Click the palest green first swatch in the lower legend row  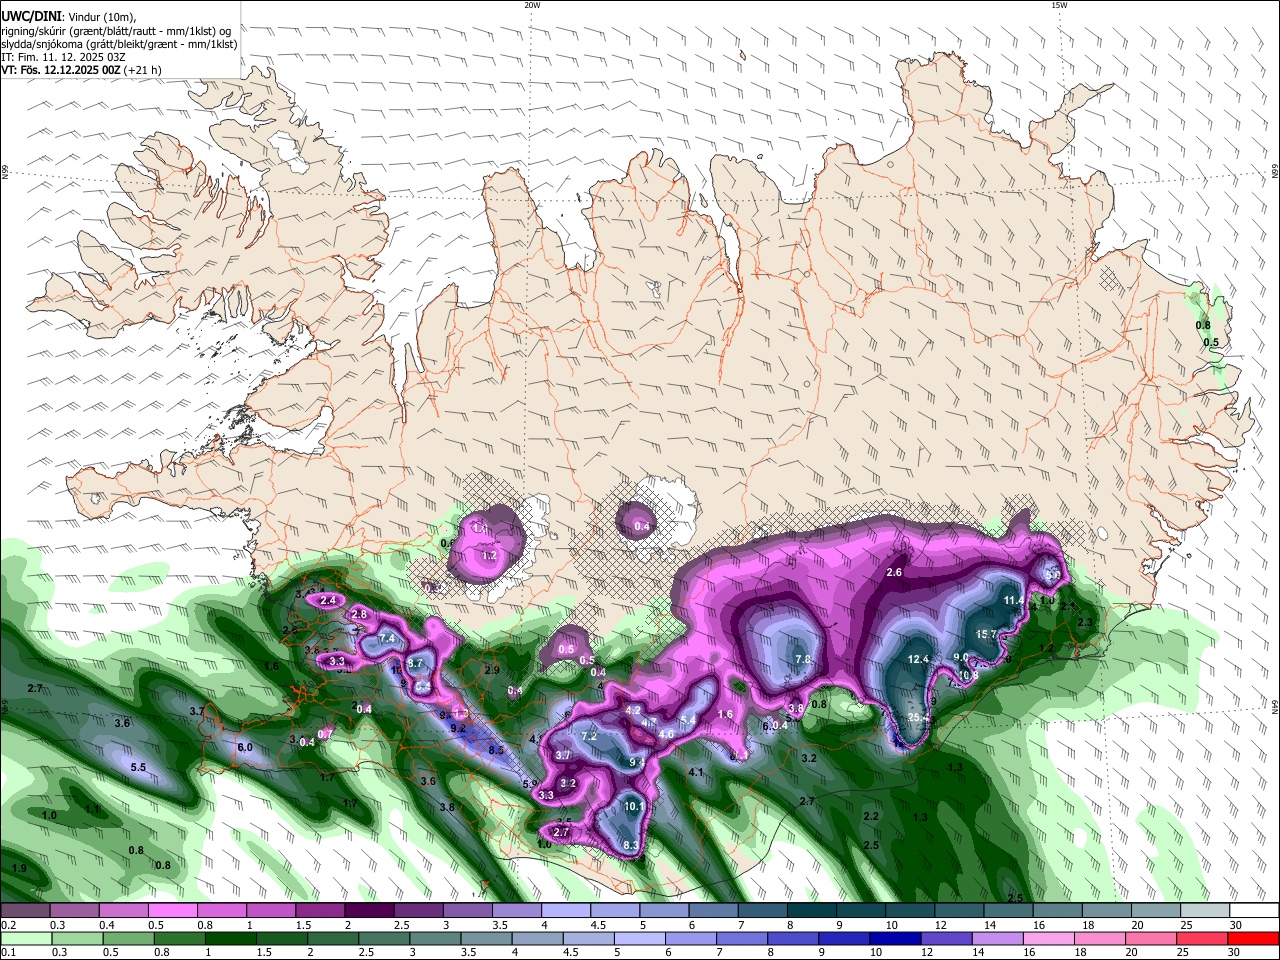tap(25, 939)
